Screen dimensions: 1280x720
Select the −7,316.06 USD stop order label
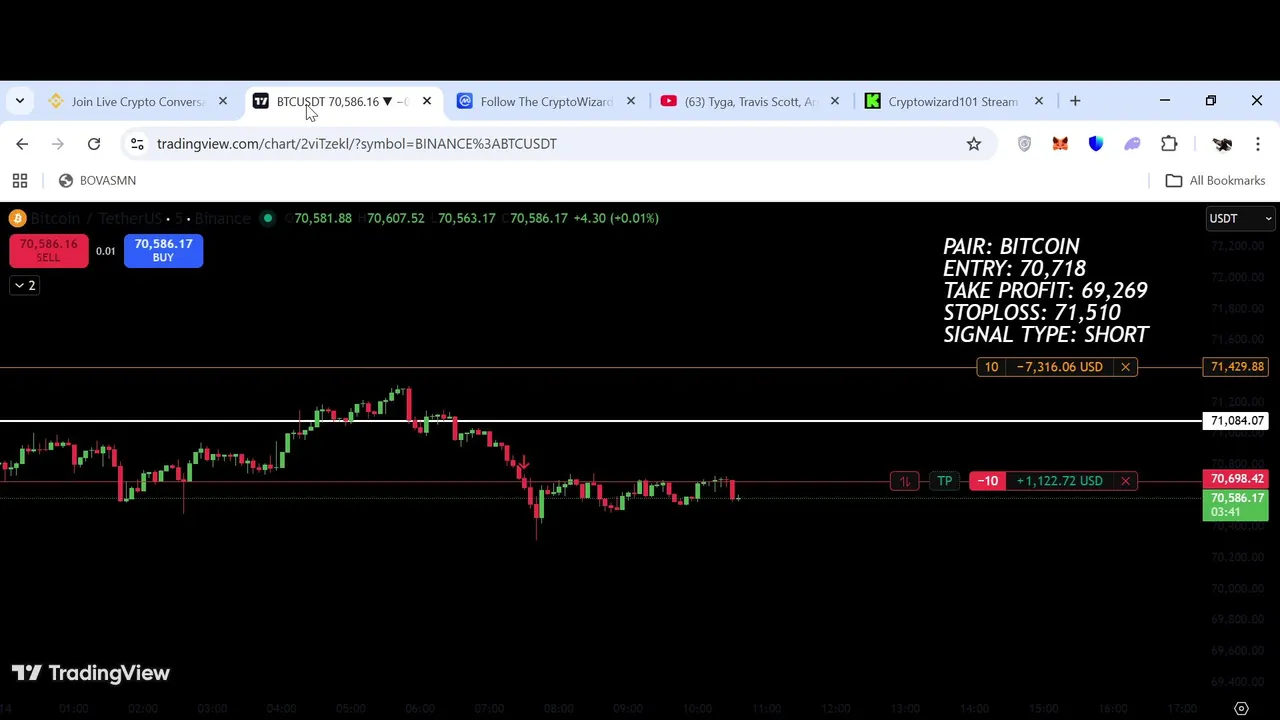point(1059,367)
